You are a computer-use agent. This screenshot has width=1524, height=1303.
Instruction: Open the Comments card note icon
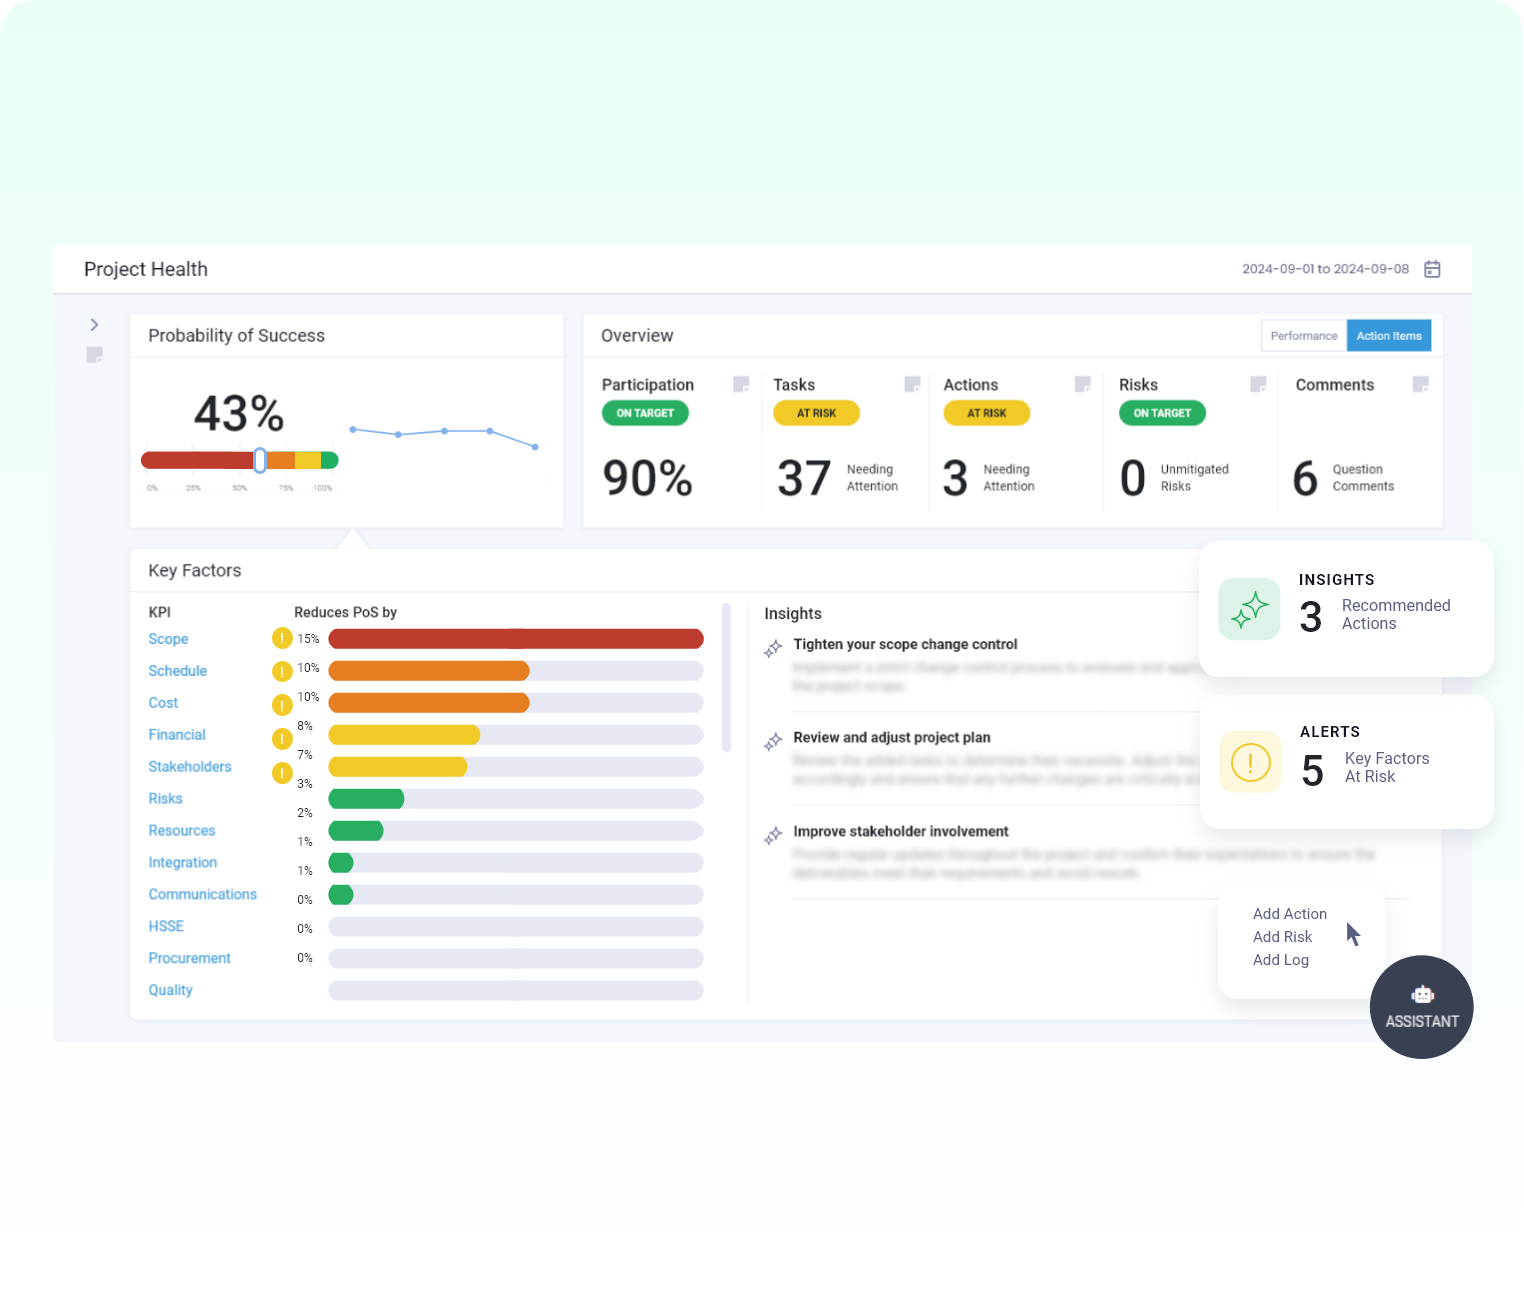point(1420,384)
